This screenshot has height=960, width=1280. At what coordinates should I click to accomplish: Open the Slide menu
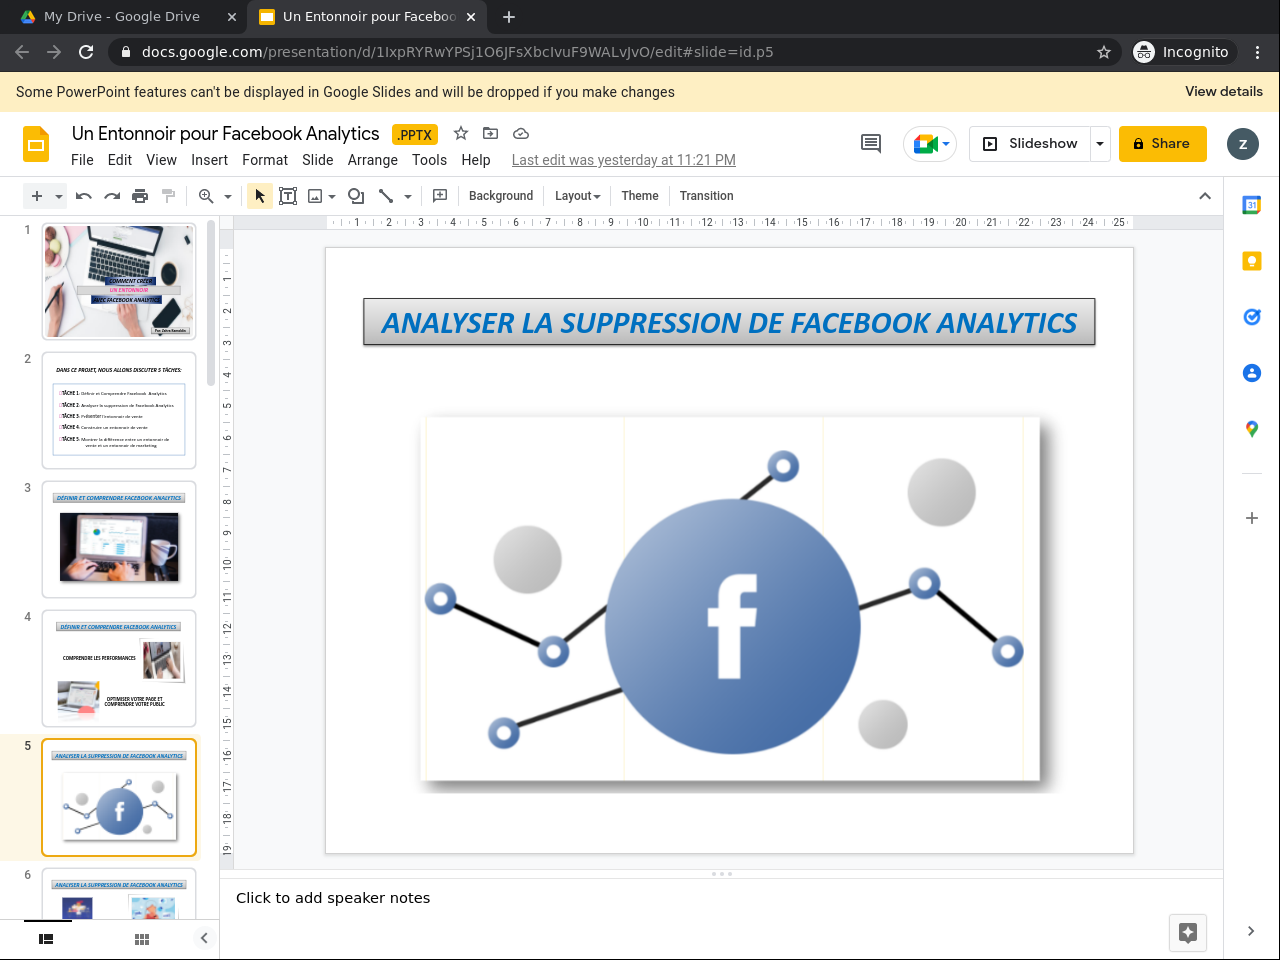click(318, 160)
